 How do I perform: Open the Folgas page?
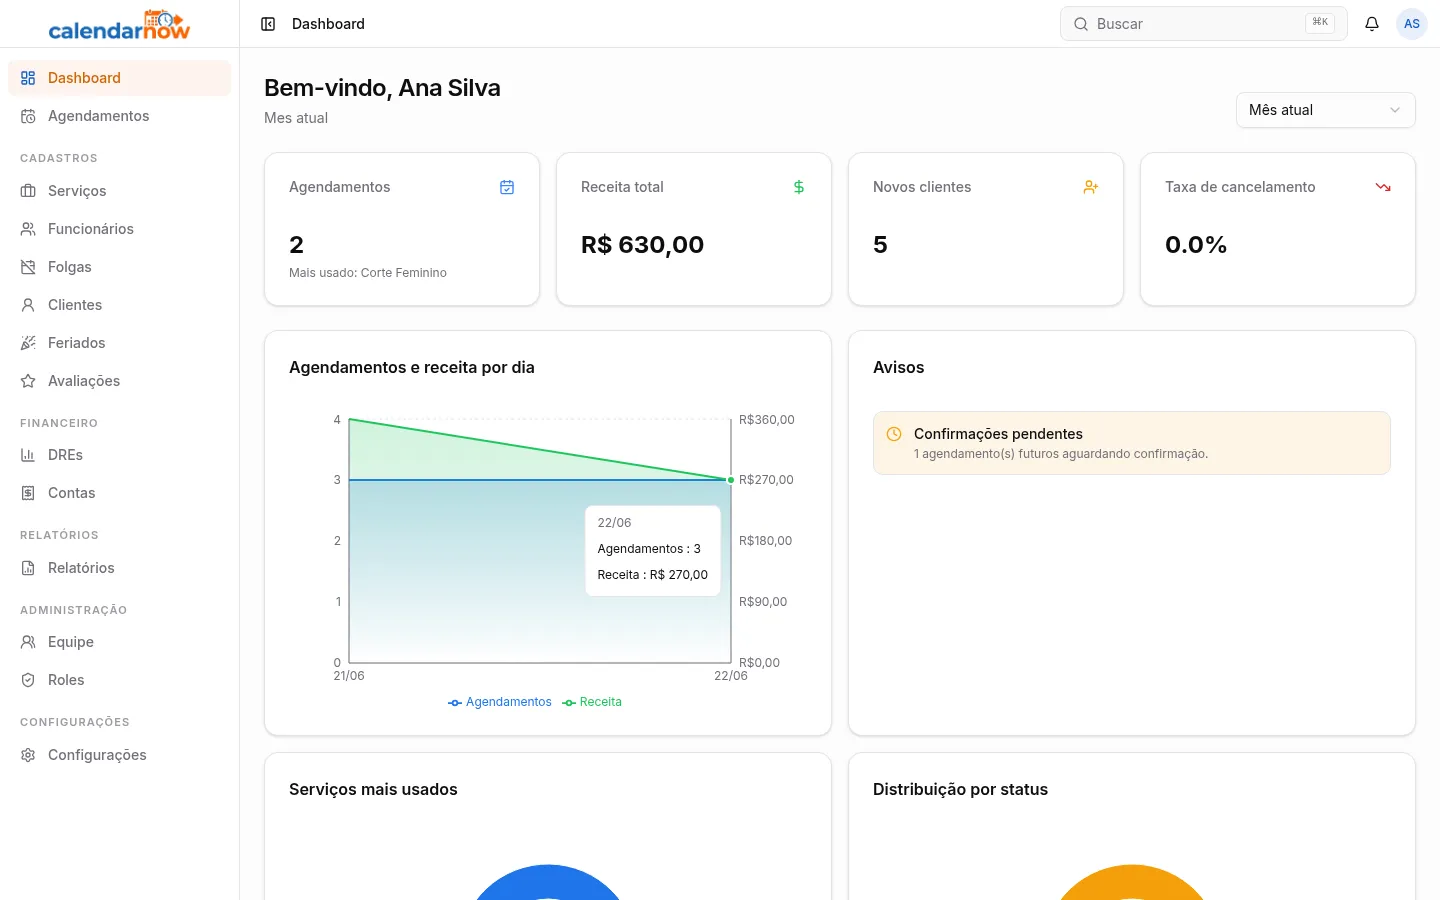(x=119, y=267)
